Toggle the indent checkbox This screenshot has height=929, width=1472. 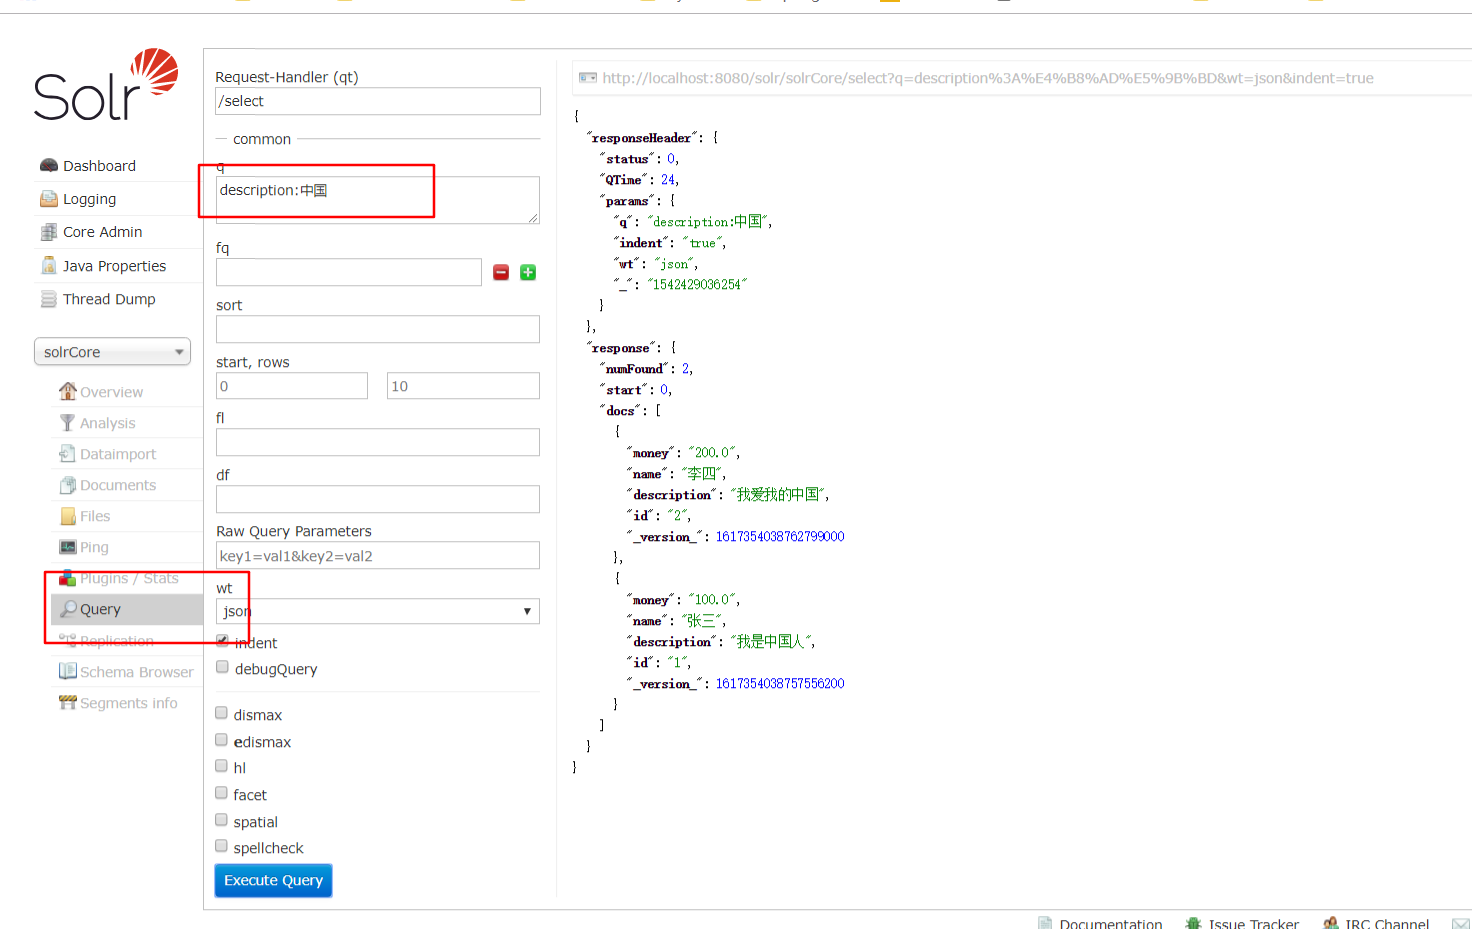[x=222, y=641]
